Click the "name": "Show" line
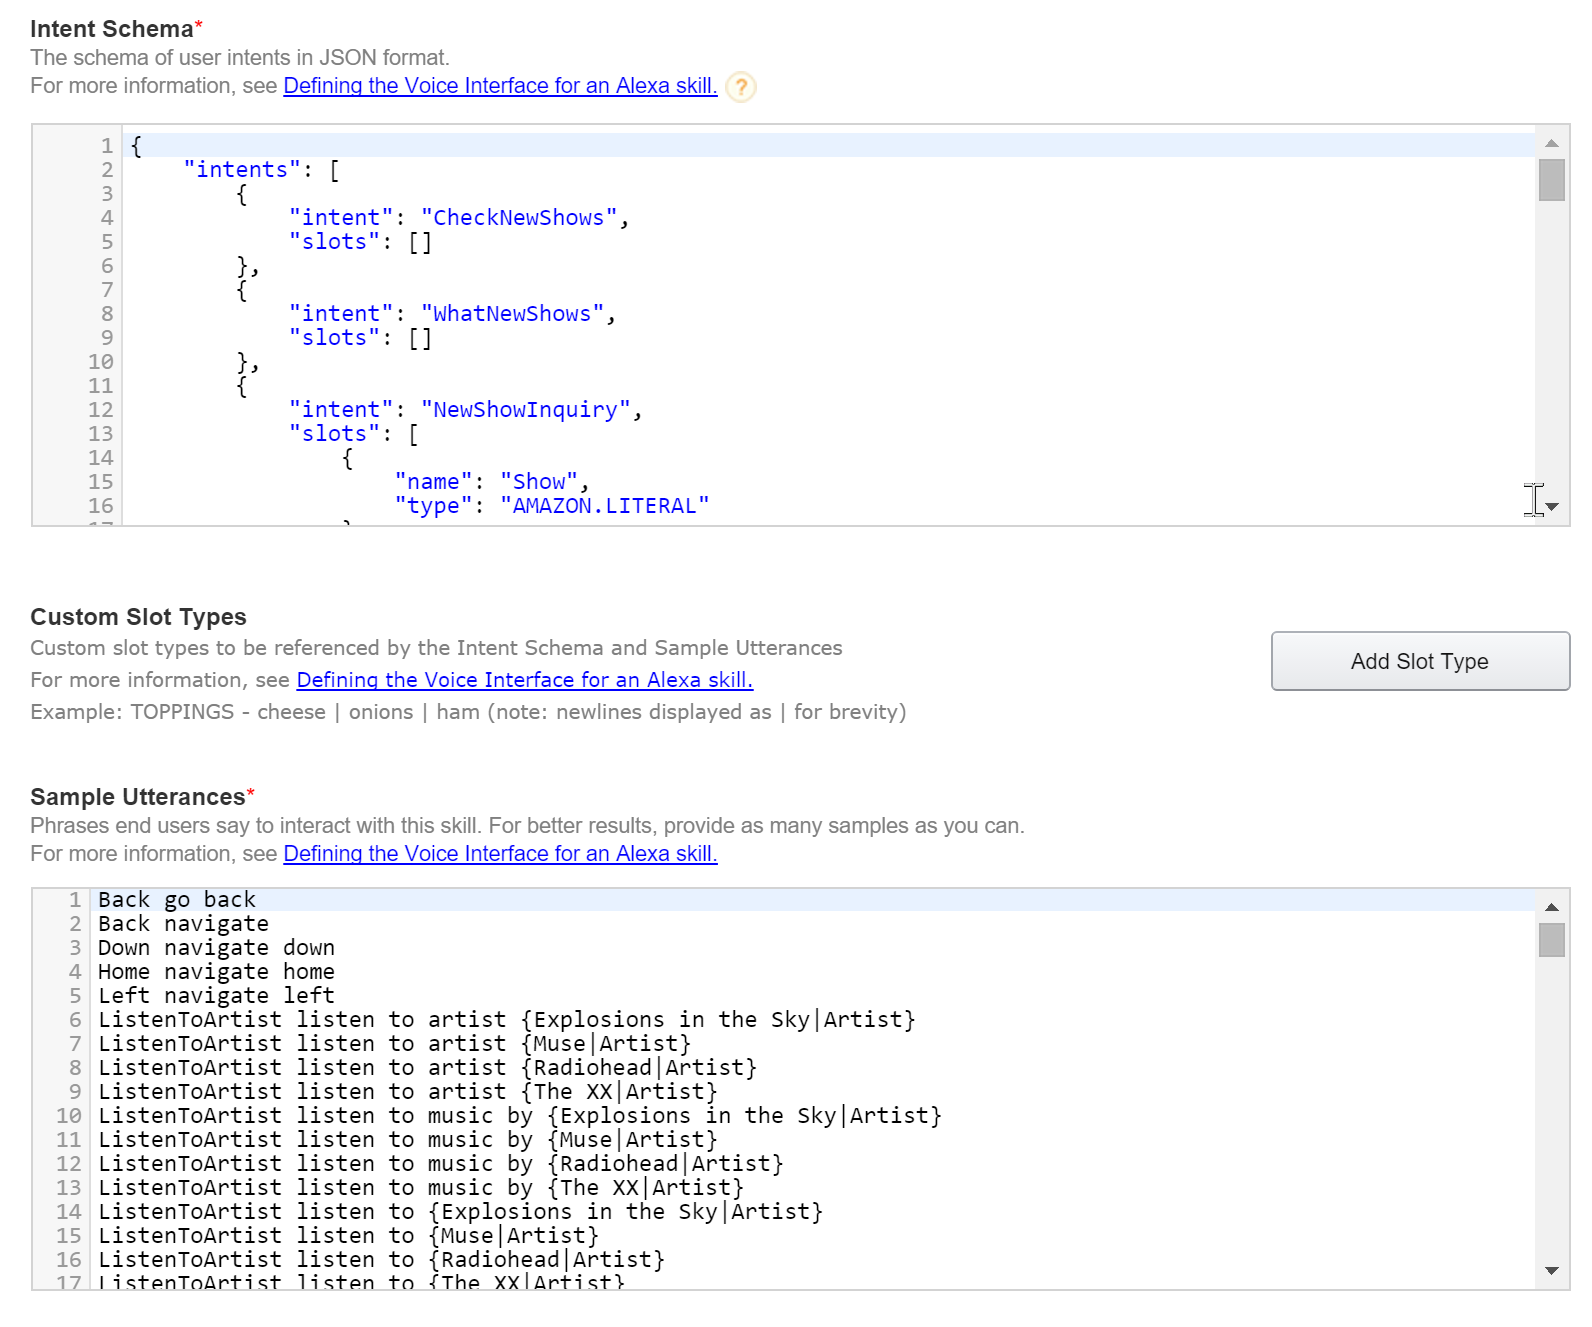 [492, 482]
